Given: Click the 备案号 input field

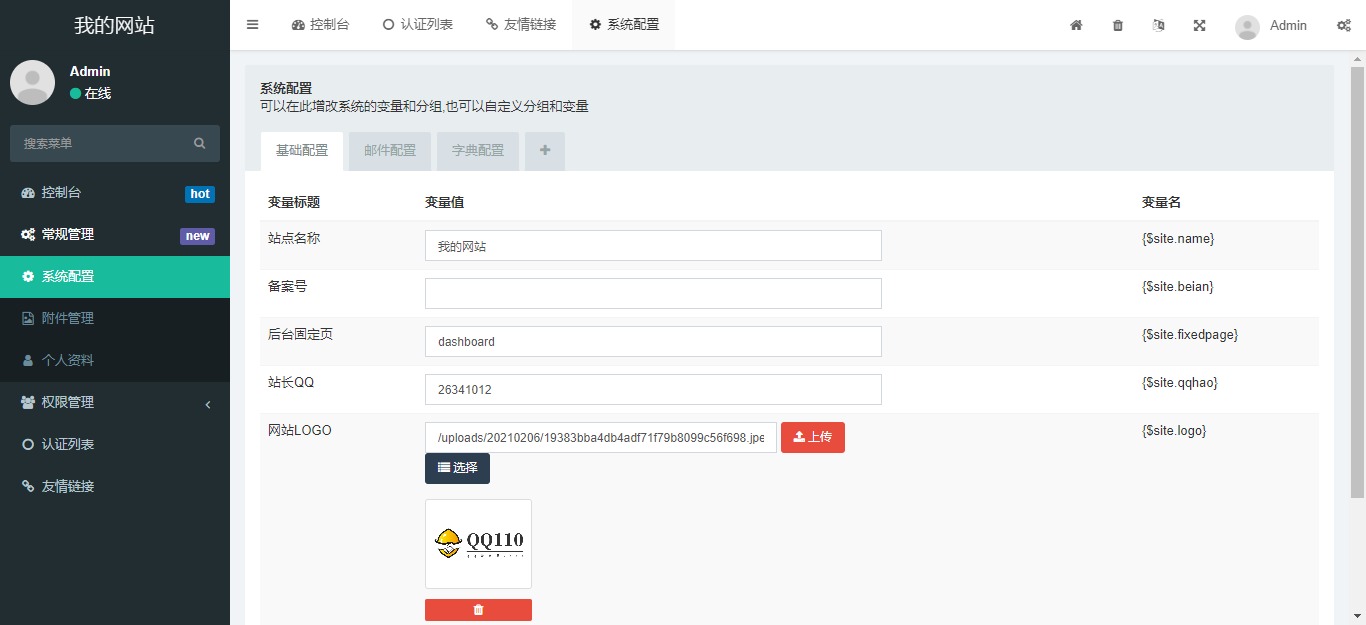Looking at the screenshot, I should coord(653,294).
